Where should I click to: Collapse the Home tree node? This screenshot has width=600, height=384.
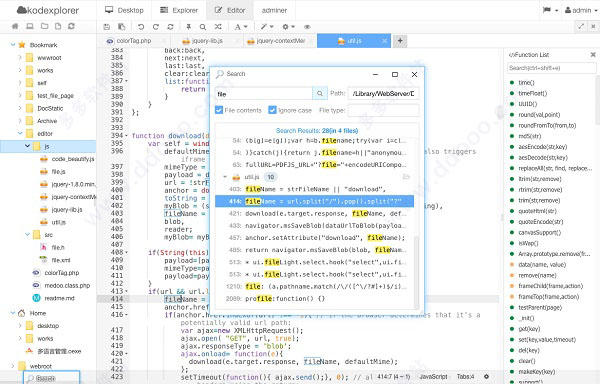13,313
